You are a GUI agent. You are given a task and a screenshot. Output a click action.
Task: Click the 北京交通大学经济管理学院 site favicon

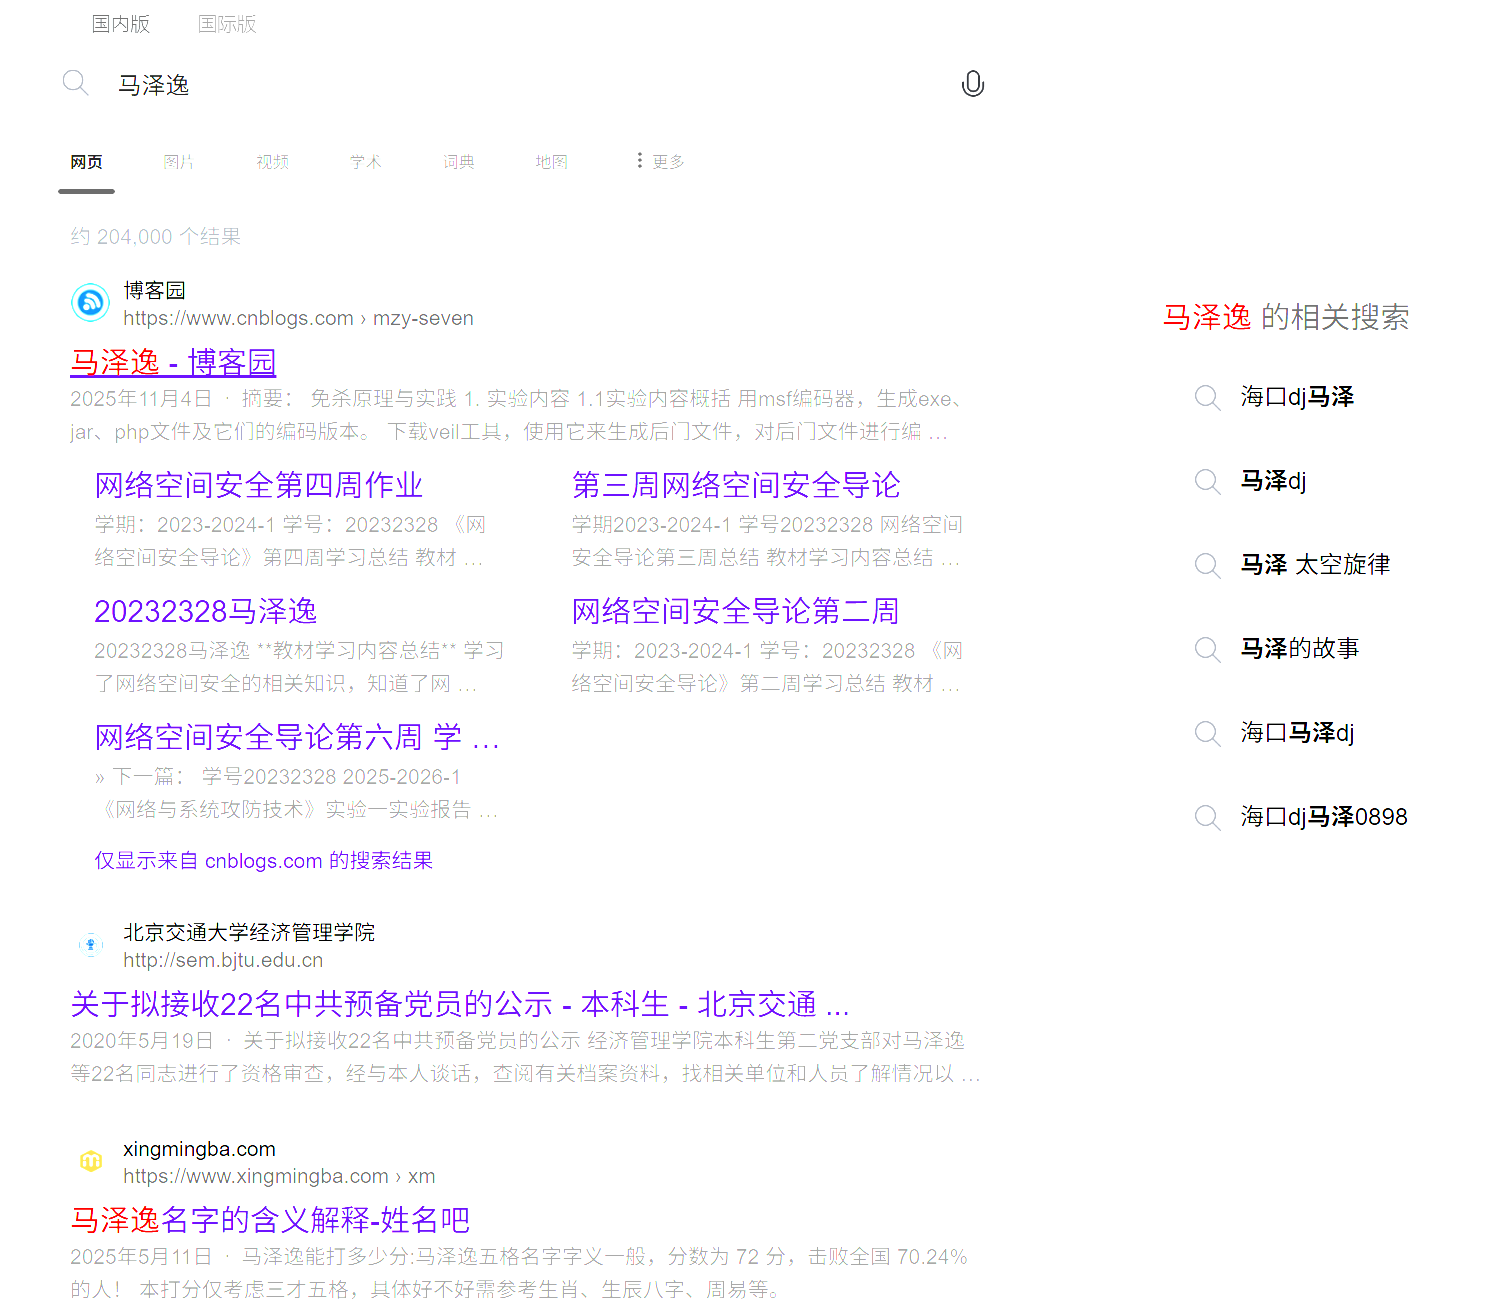point(91,944)
